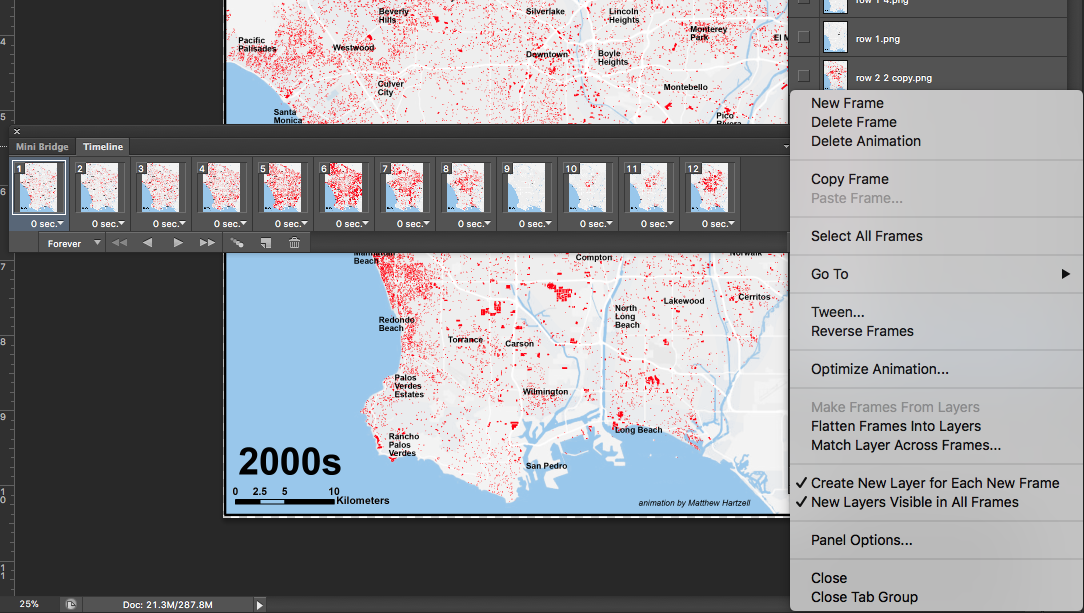This screenshot has width=1084, height=613.
Task: Jump to first frame with rewind button
Action: 120,243
